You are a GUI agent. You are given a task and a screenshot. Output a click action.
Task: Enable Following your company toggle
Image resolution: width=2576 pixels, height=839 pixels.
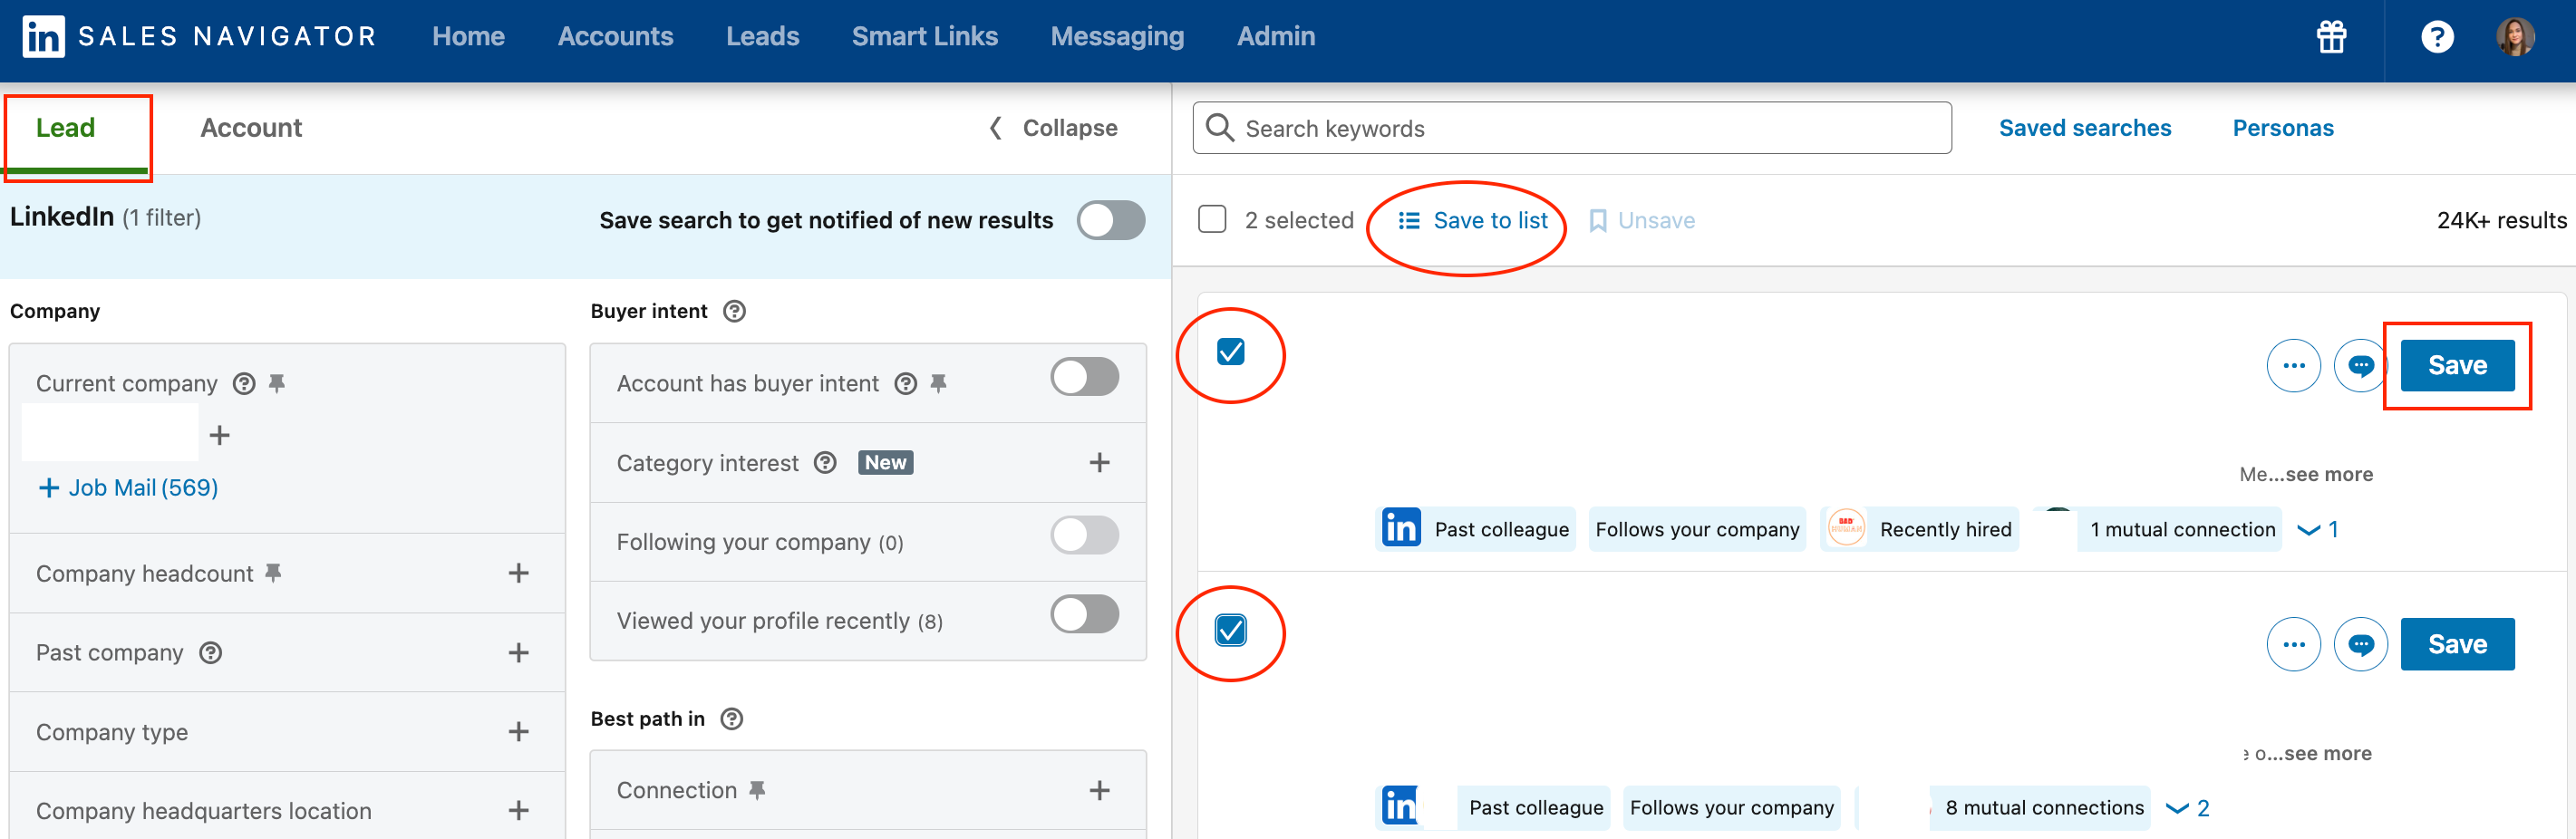pos(1084,535)
